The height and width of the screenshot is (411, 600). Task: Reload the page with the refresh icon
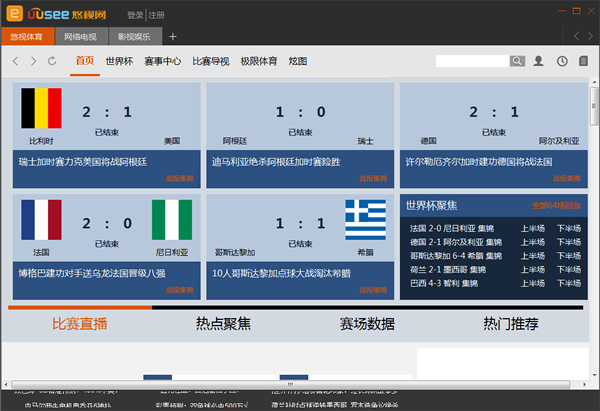pyautogui.click(x=52, y=61)
